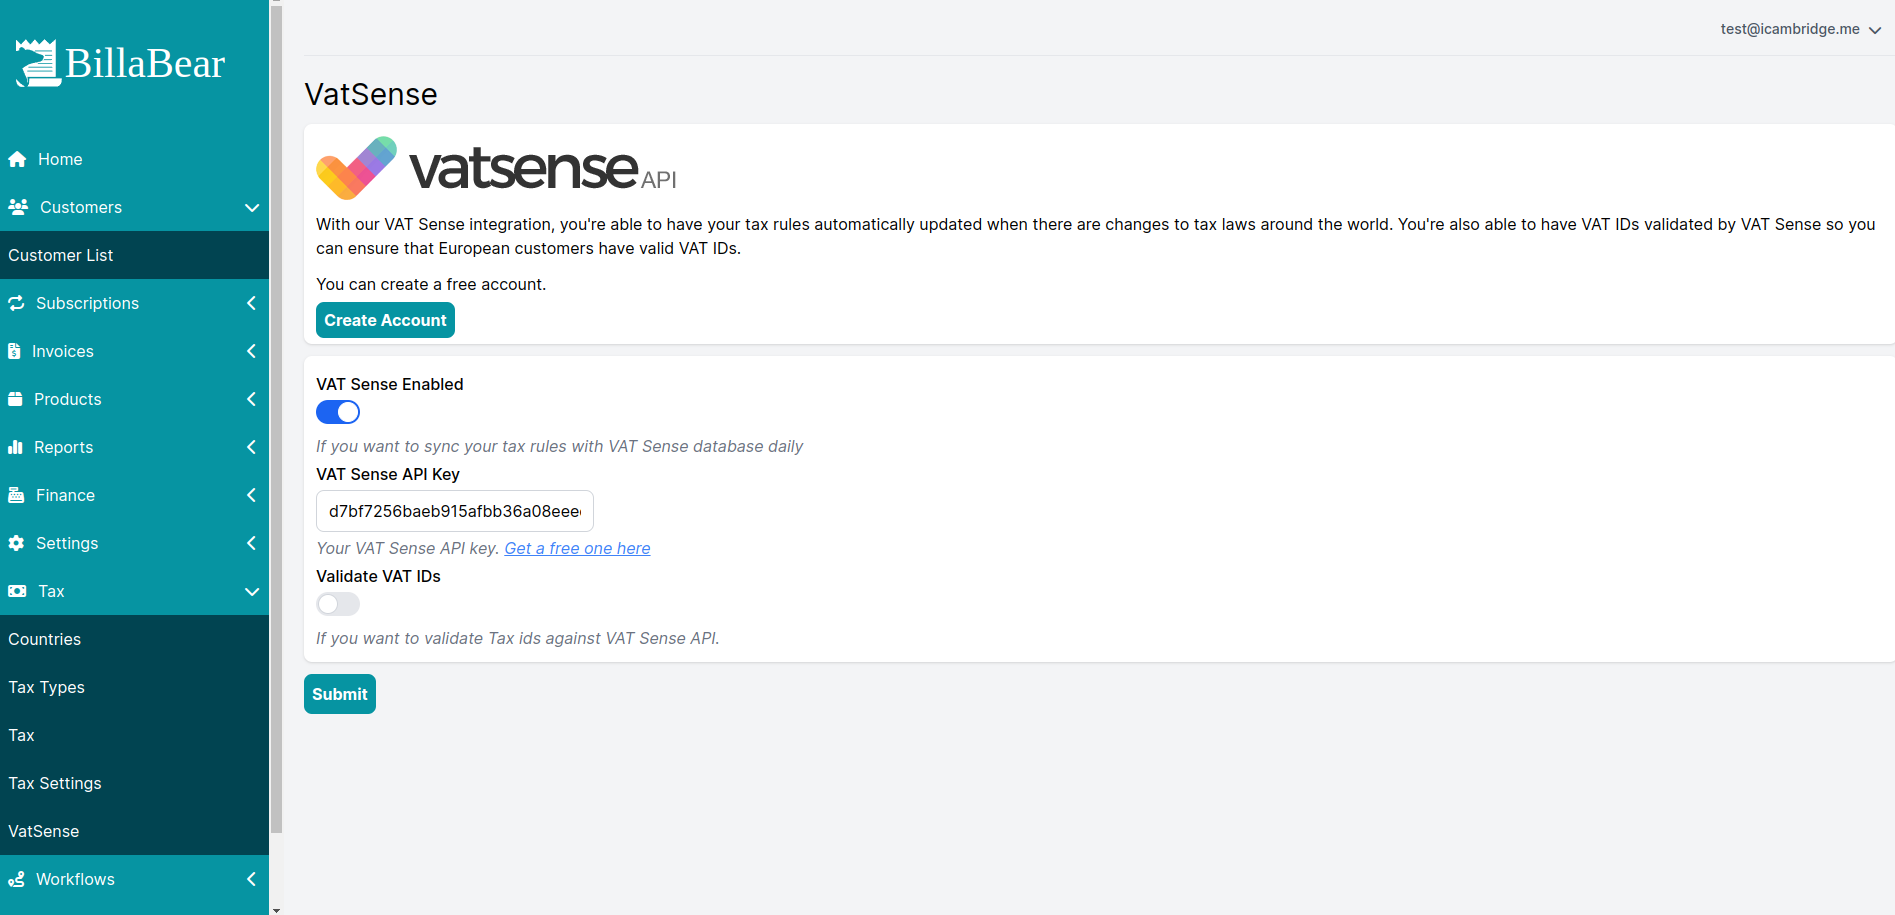Viewport: 1895px width, 915px height.
Task: Select VatSense submenu item
Action: [x=134, y=831]
